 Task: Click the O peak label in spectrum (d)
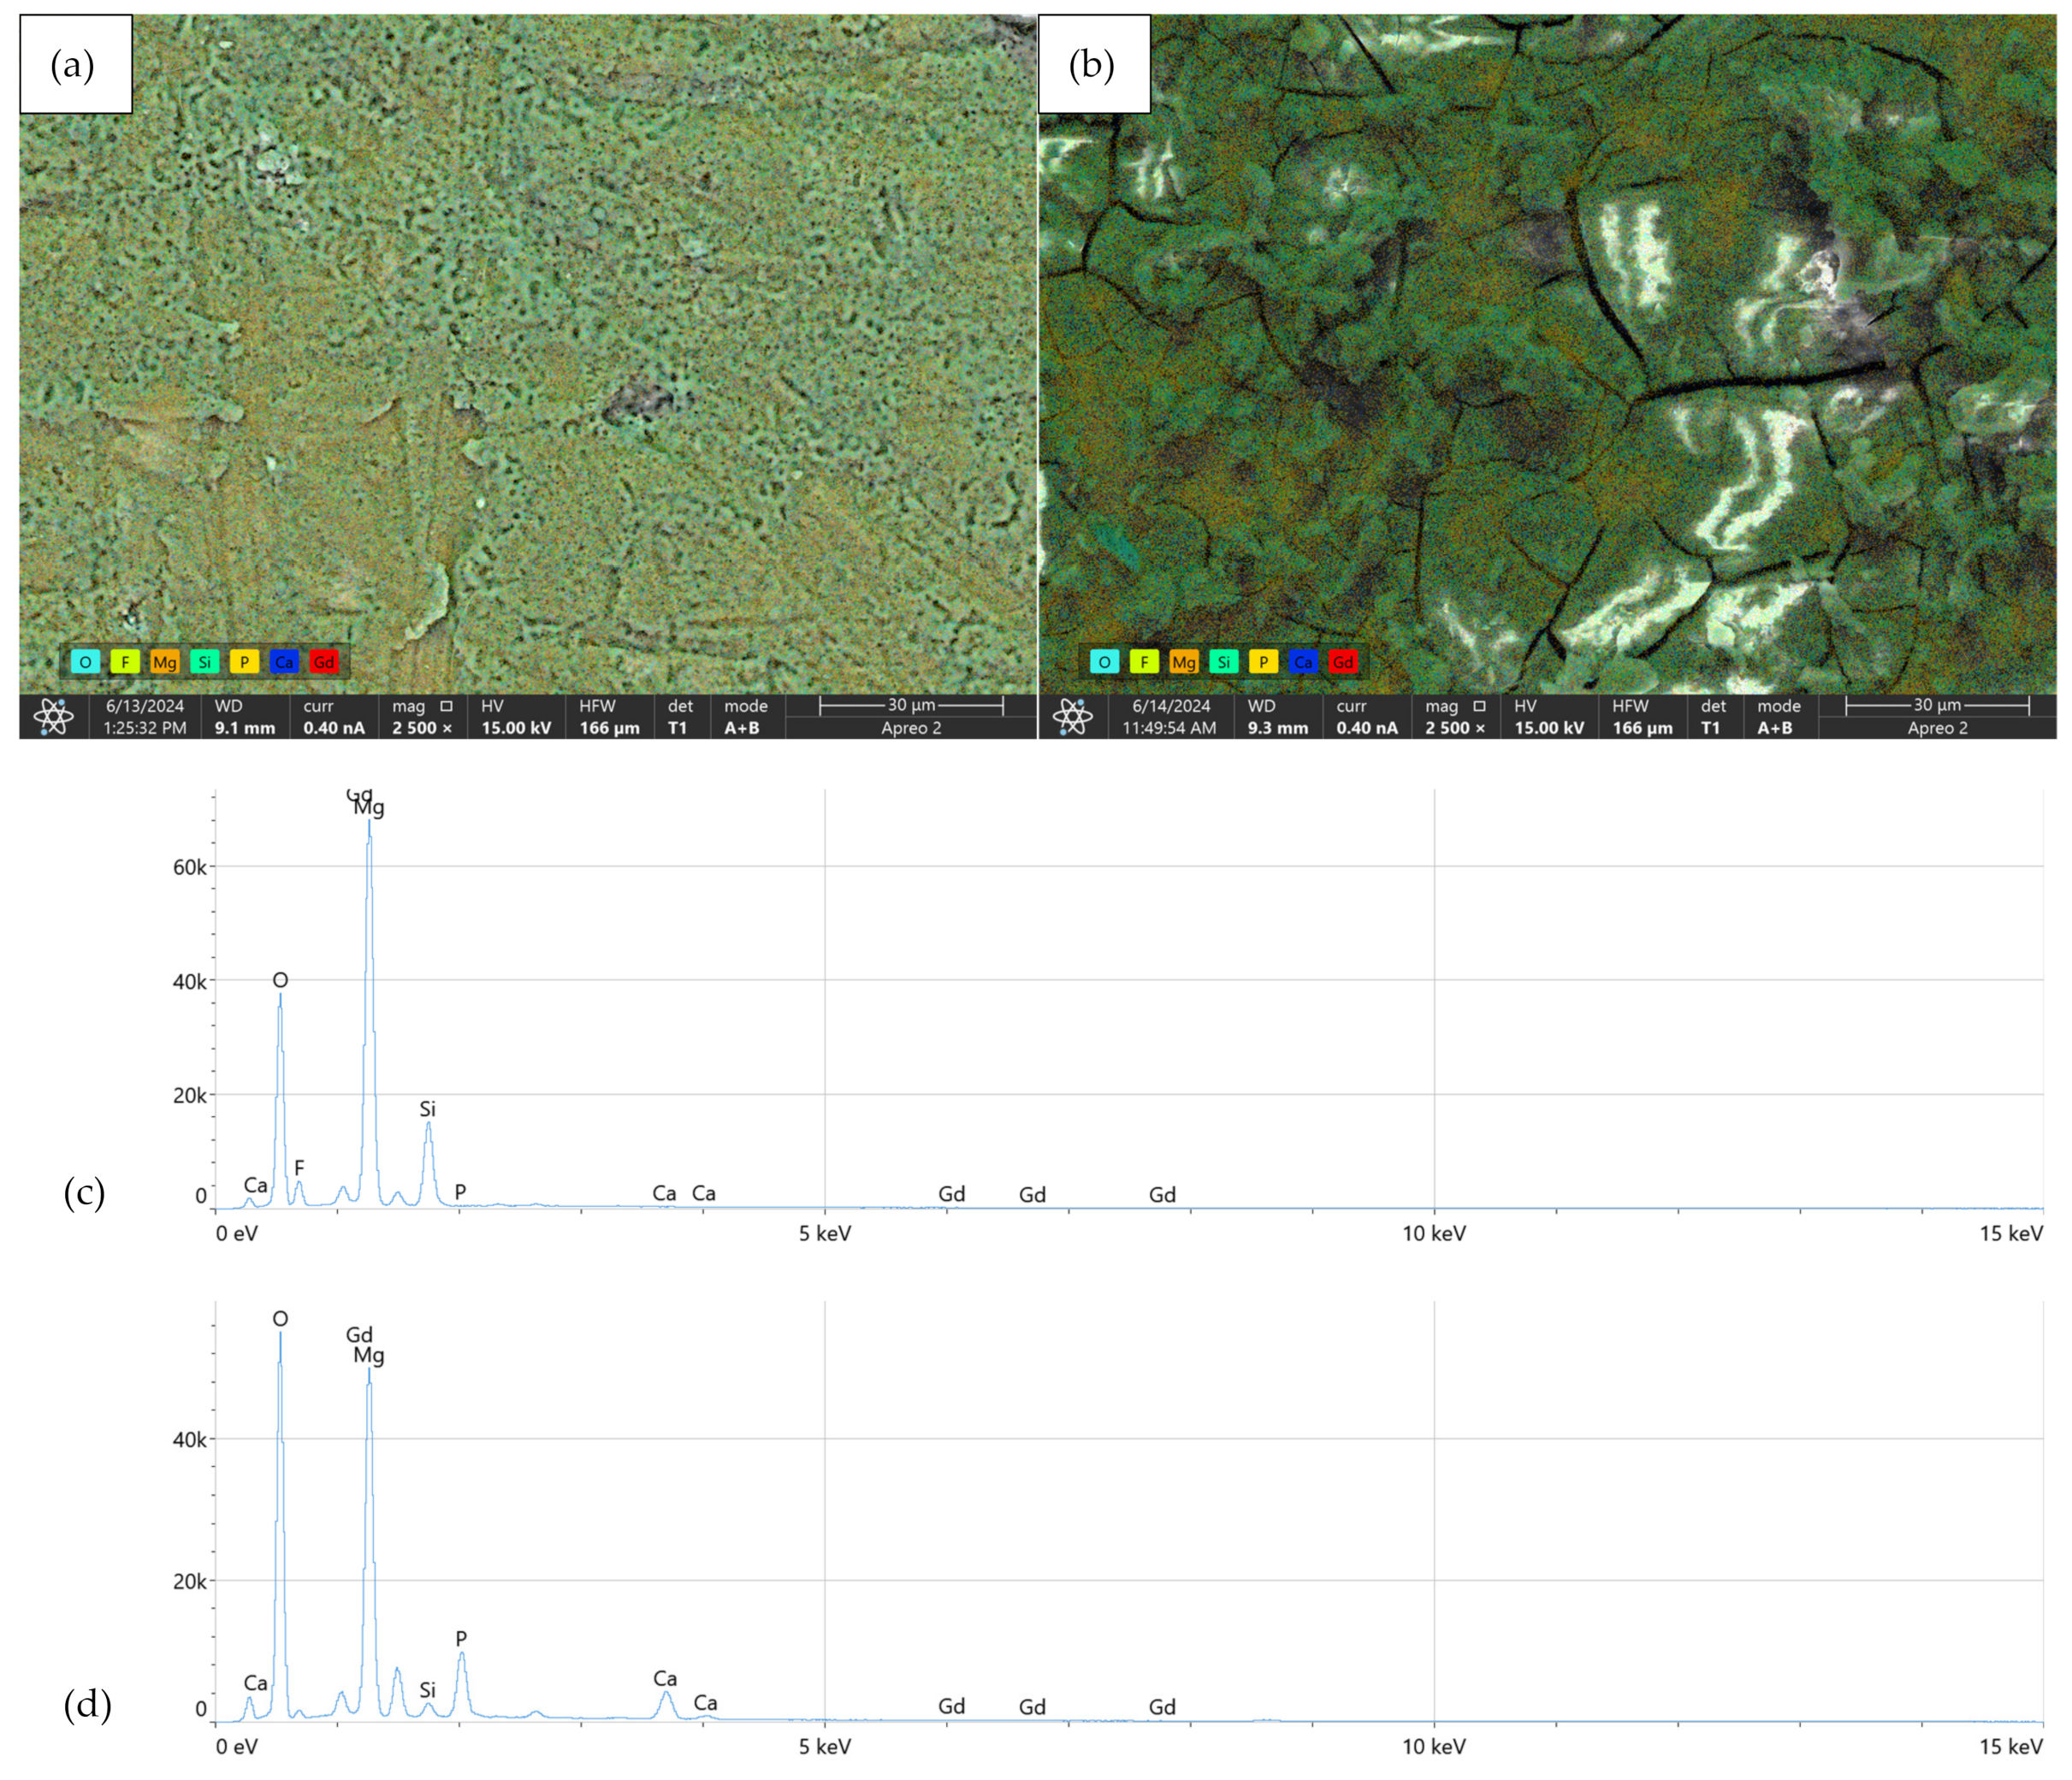coord(280,1319)
